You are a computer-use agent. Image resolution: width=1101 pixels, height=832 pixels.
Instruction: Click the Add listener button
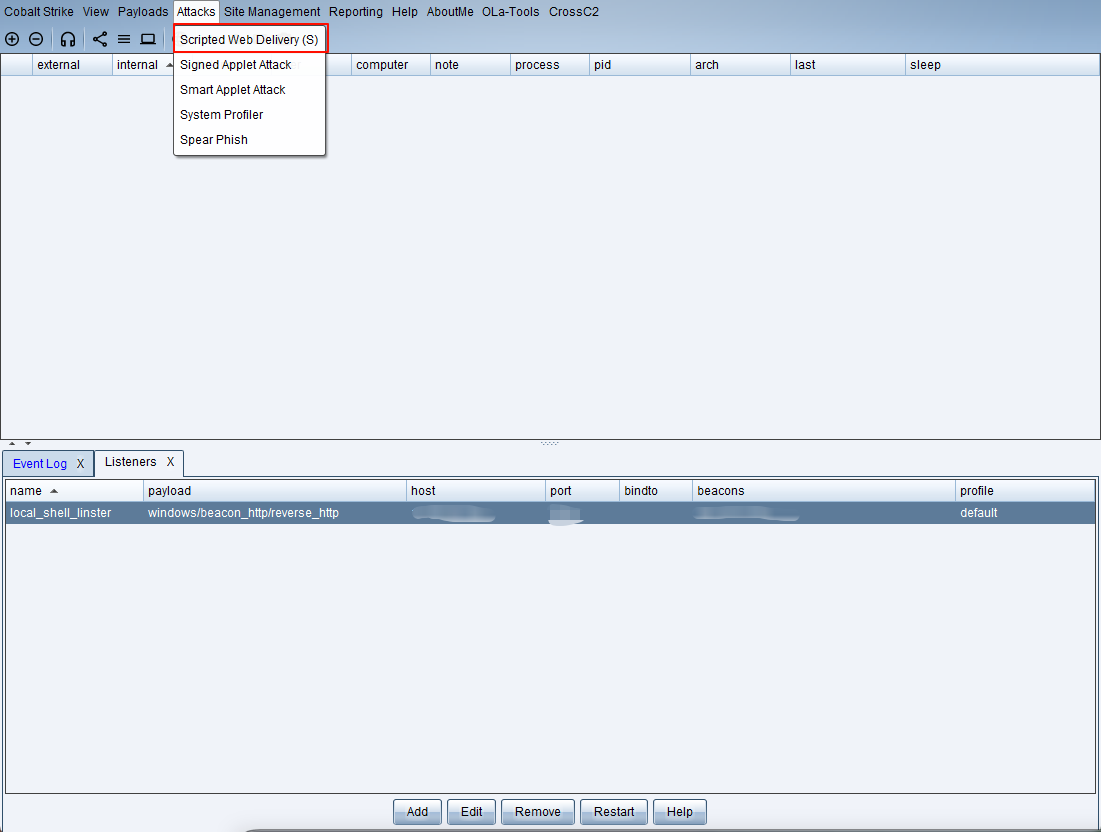point(417,812)
